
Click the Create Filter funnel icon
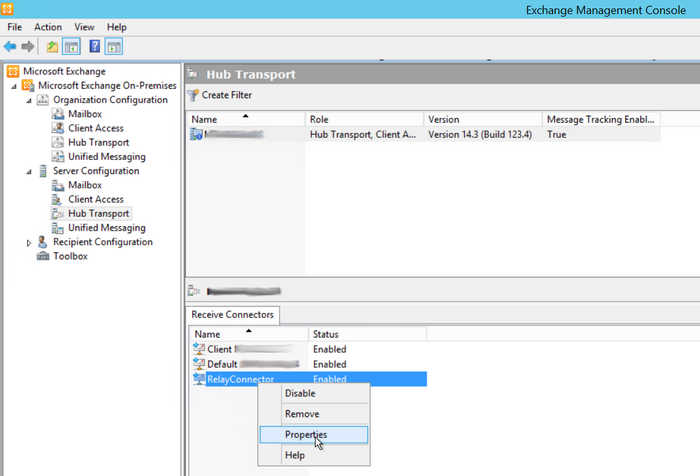tap(193, 95)
